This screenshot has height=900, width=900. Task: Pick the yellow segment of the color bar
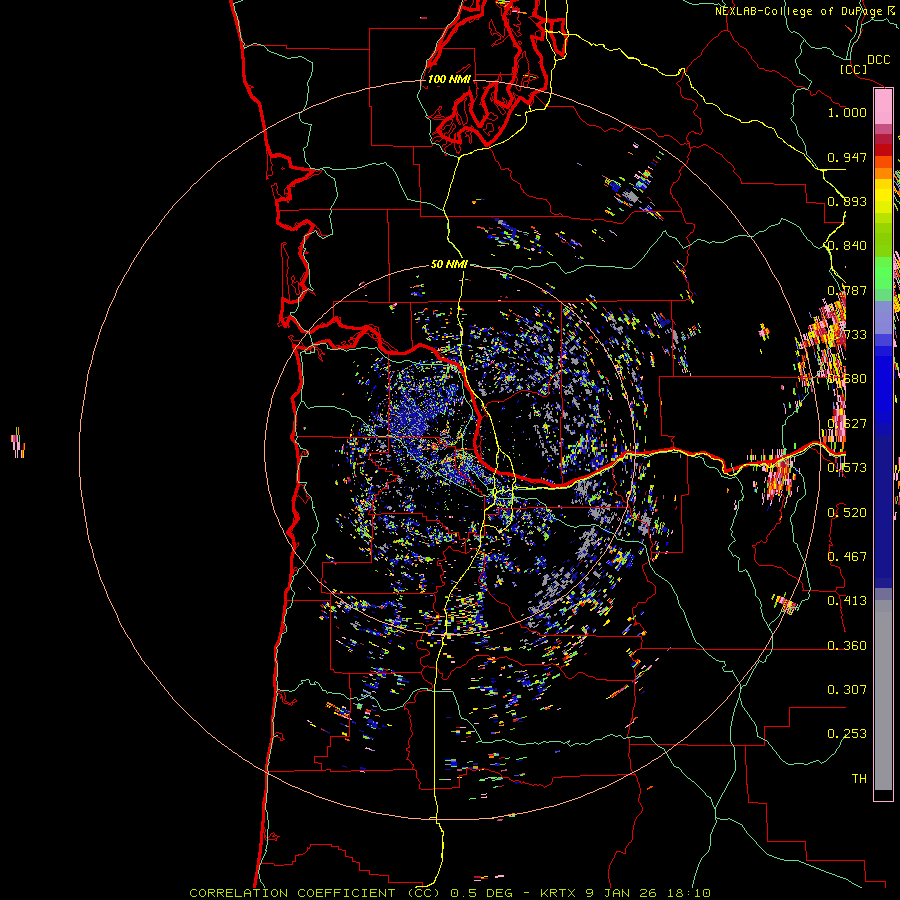click(883, 196)
